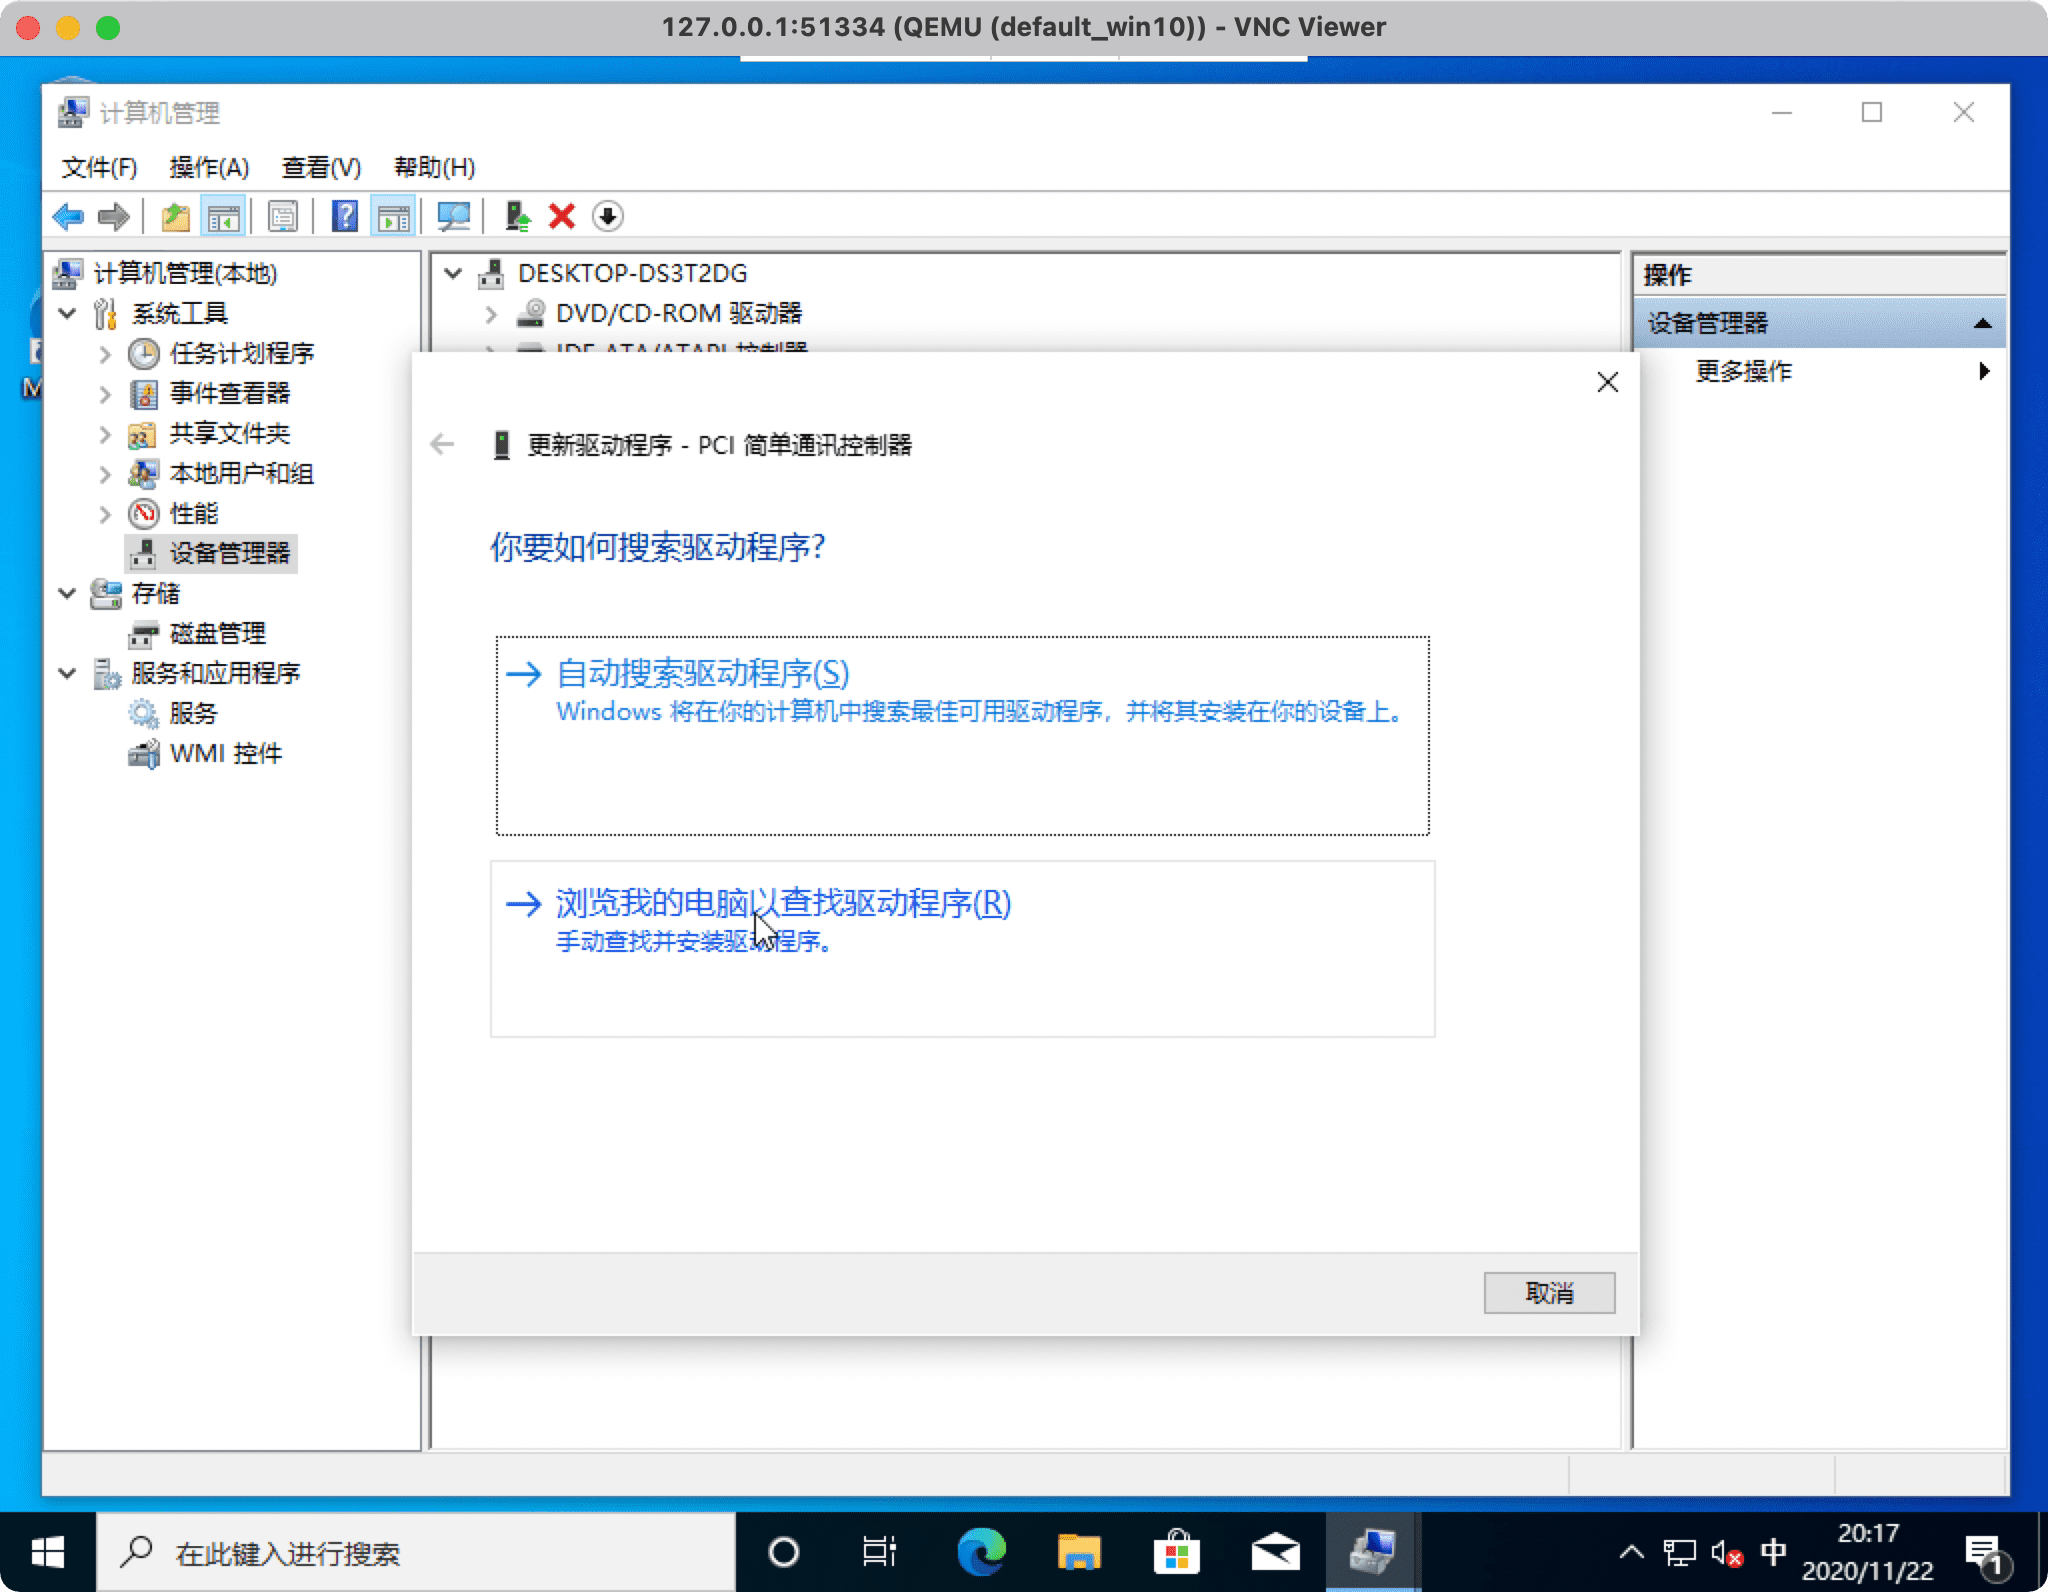
Task: Collapse the 设备管理器 actions section arrow
Action: click(1982, 323)
